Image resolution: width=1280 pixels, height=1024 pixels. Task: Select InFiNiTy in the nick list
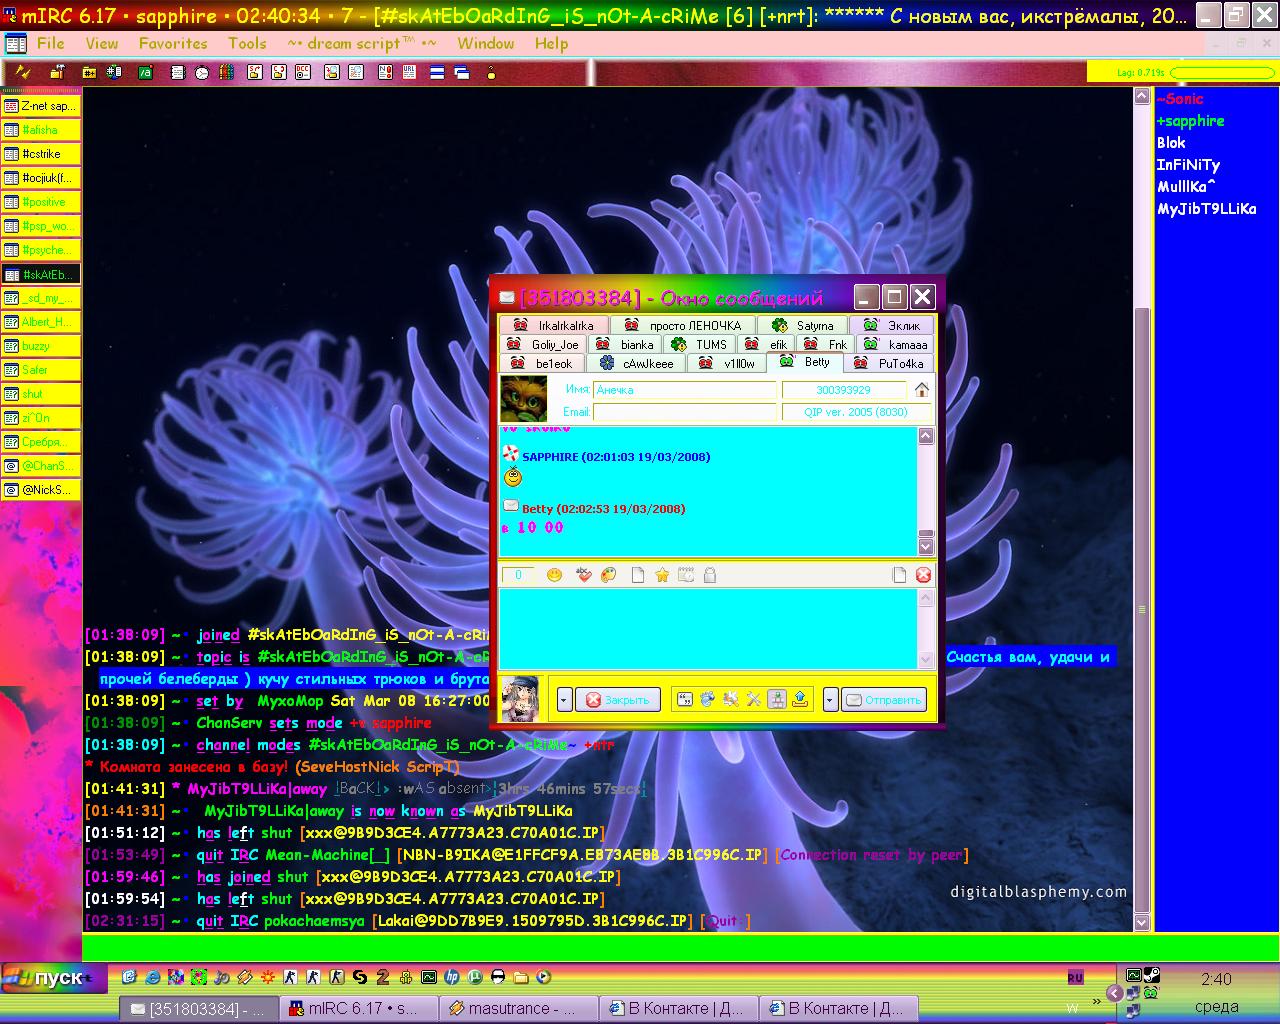tap(1188, 165)
